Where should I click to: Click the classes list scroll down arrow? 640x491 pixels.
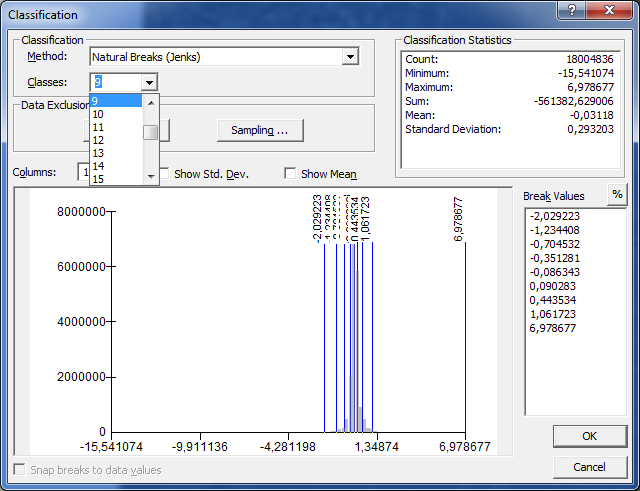click(151, 176)
